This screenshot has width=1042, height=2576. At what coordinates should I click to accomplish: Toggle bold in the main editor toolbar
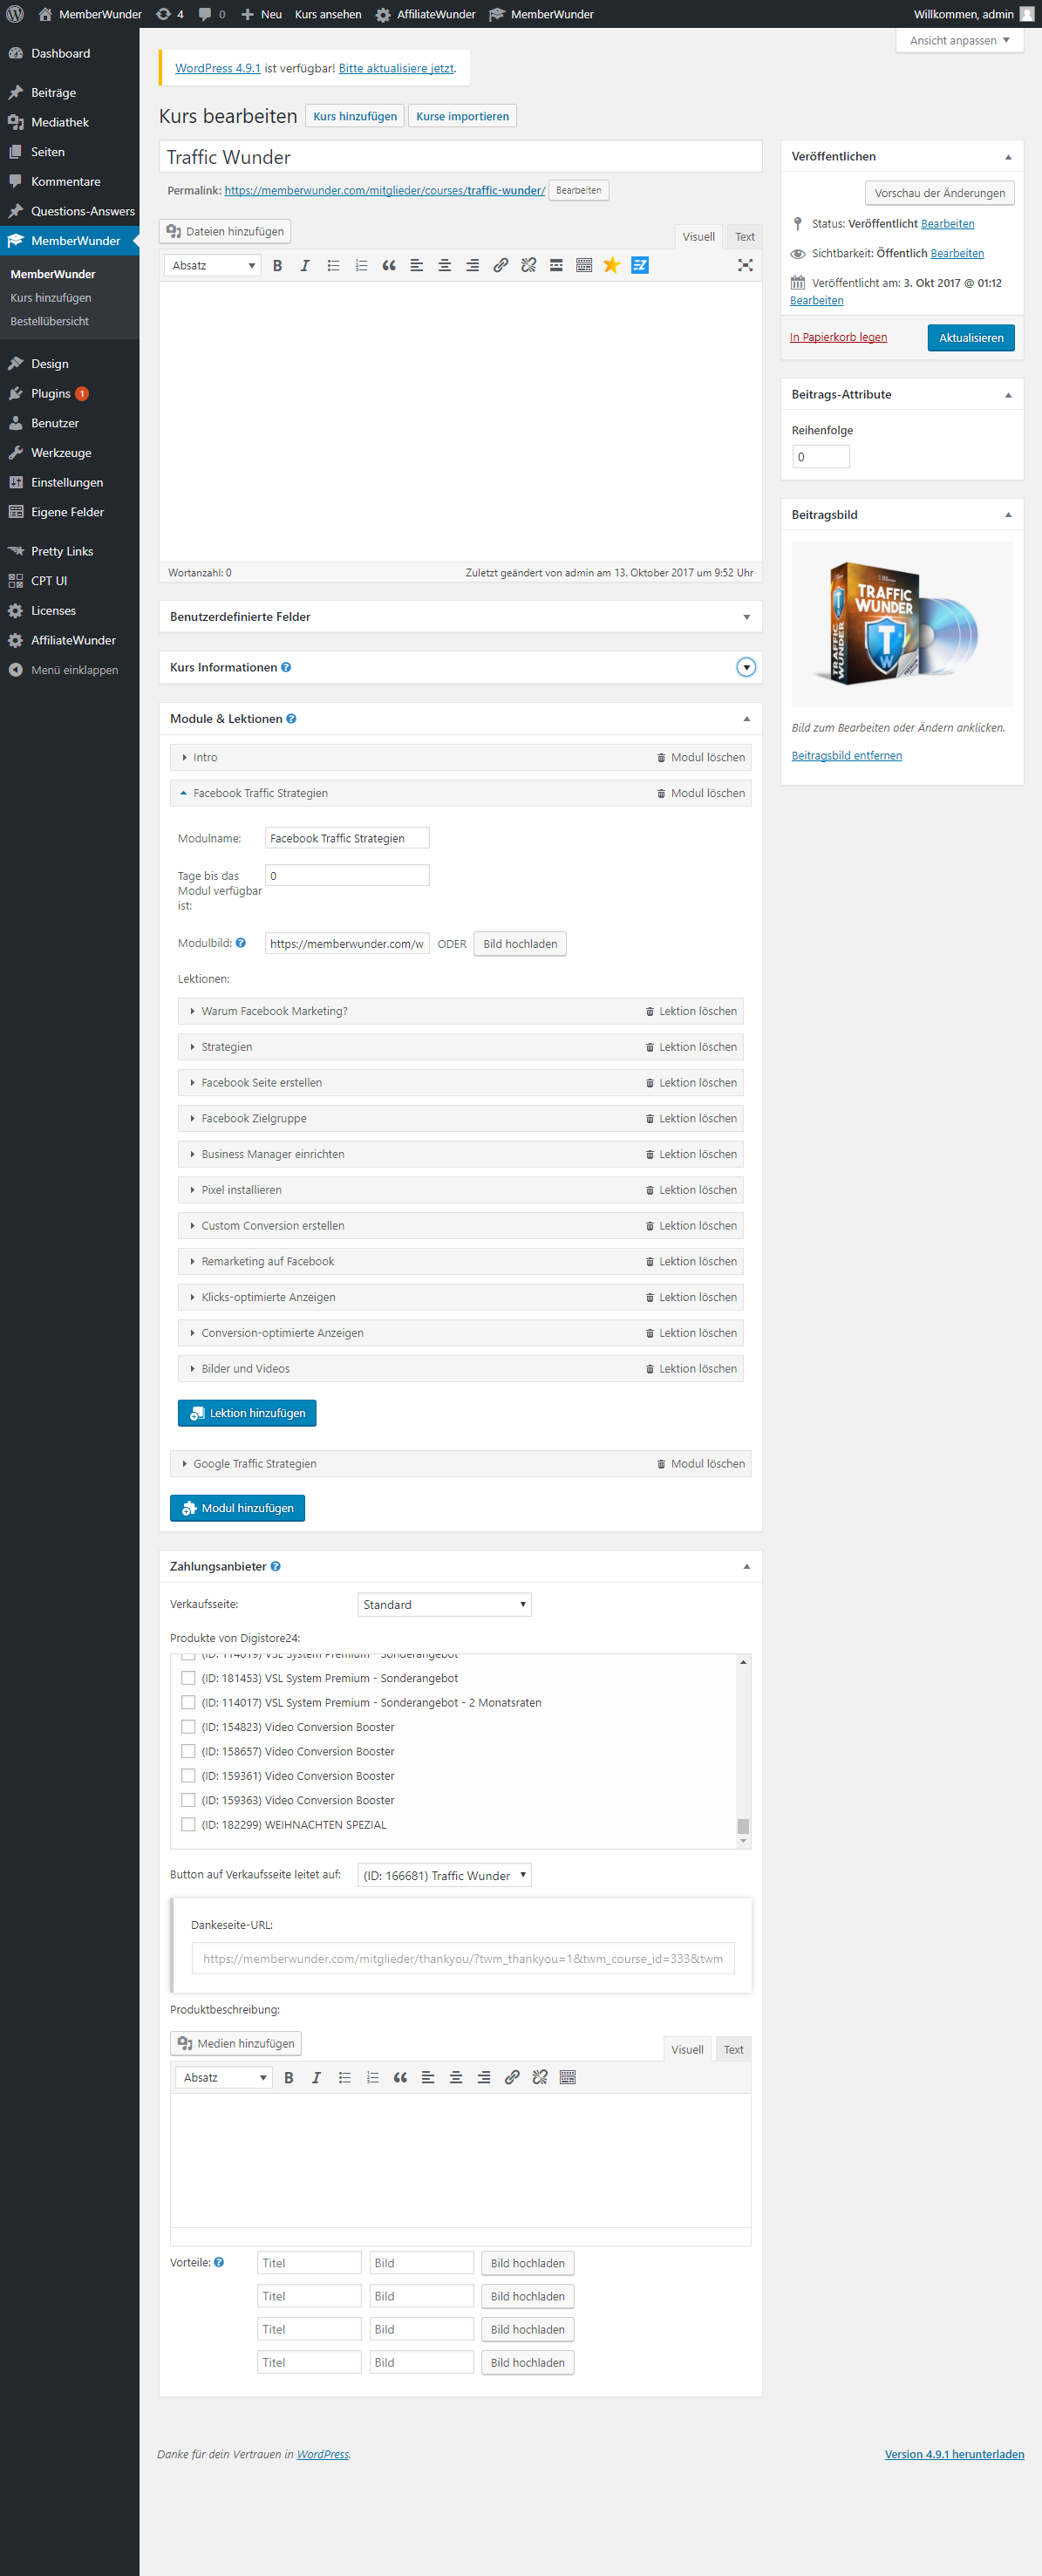pyautogui.click(x=277, y=265)
